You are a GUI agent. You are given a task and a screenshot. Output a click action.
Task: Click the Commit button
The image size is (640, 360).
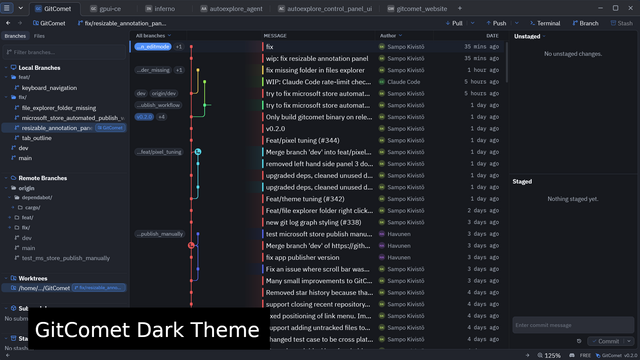tap(605, 341)
